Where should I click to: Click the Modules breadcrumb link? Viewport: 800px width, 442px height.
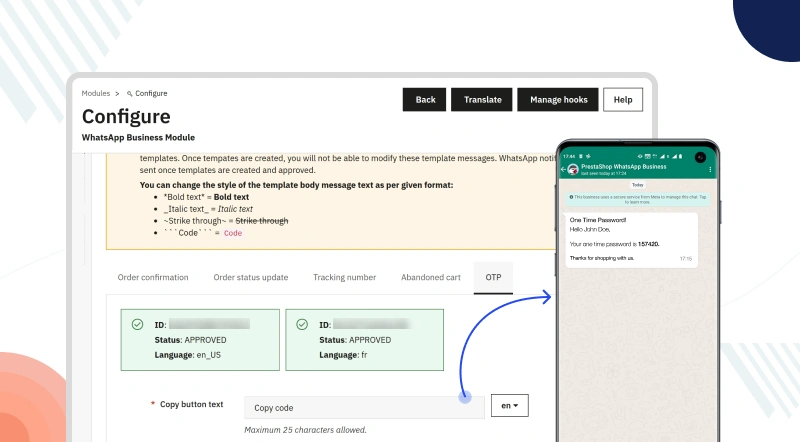click(96, 93)
